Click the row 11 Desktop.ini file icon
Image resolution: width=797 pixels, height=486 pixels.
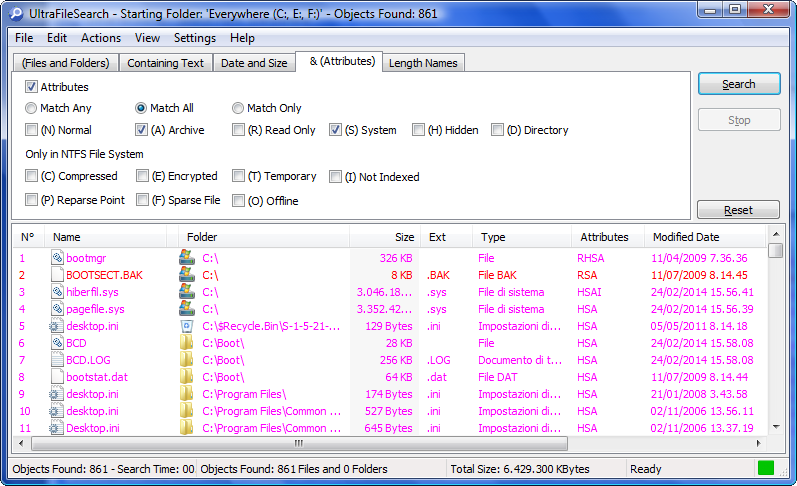pos(56,428)
